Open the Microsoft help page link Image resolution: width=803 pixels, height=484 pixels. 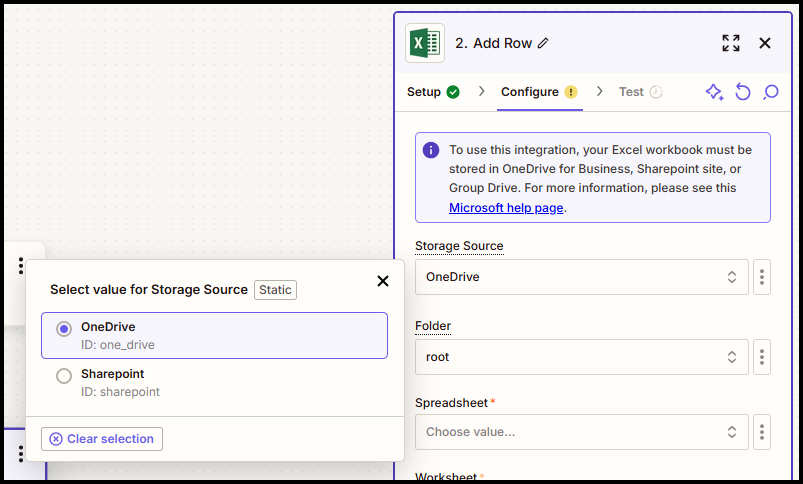coord(506,208)
